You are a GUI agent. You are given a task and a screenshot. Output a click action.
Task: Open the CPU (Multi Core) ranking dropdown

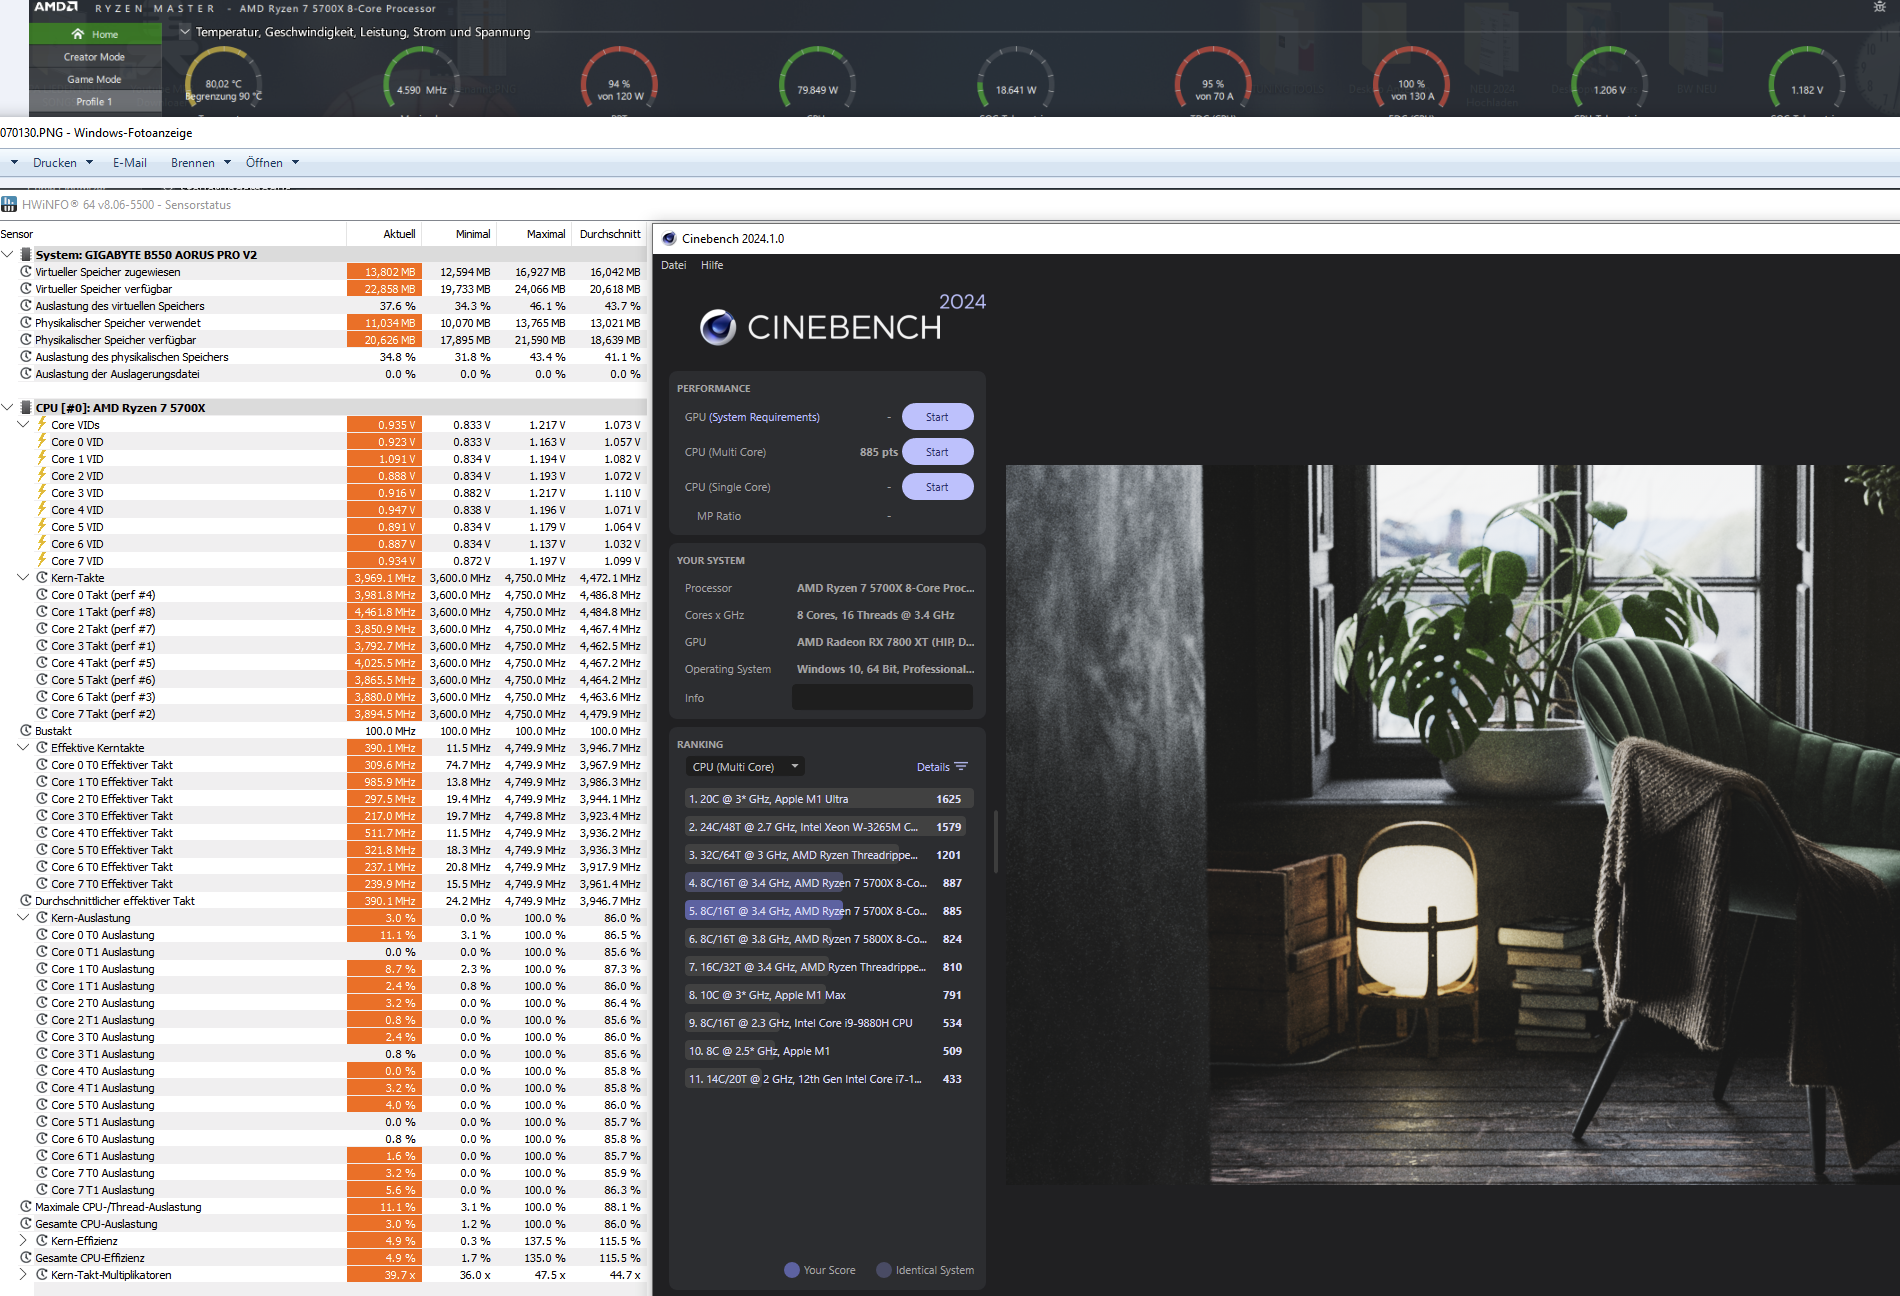(746, 767)
